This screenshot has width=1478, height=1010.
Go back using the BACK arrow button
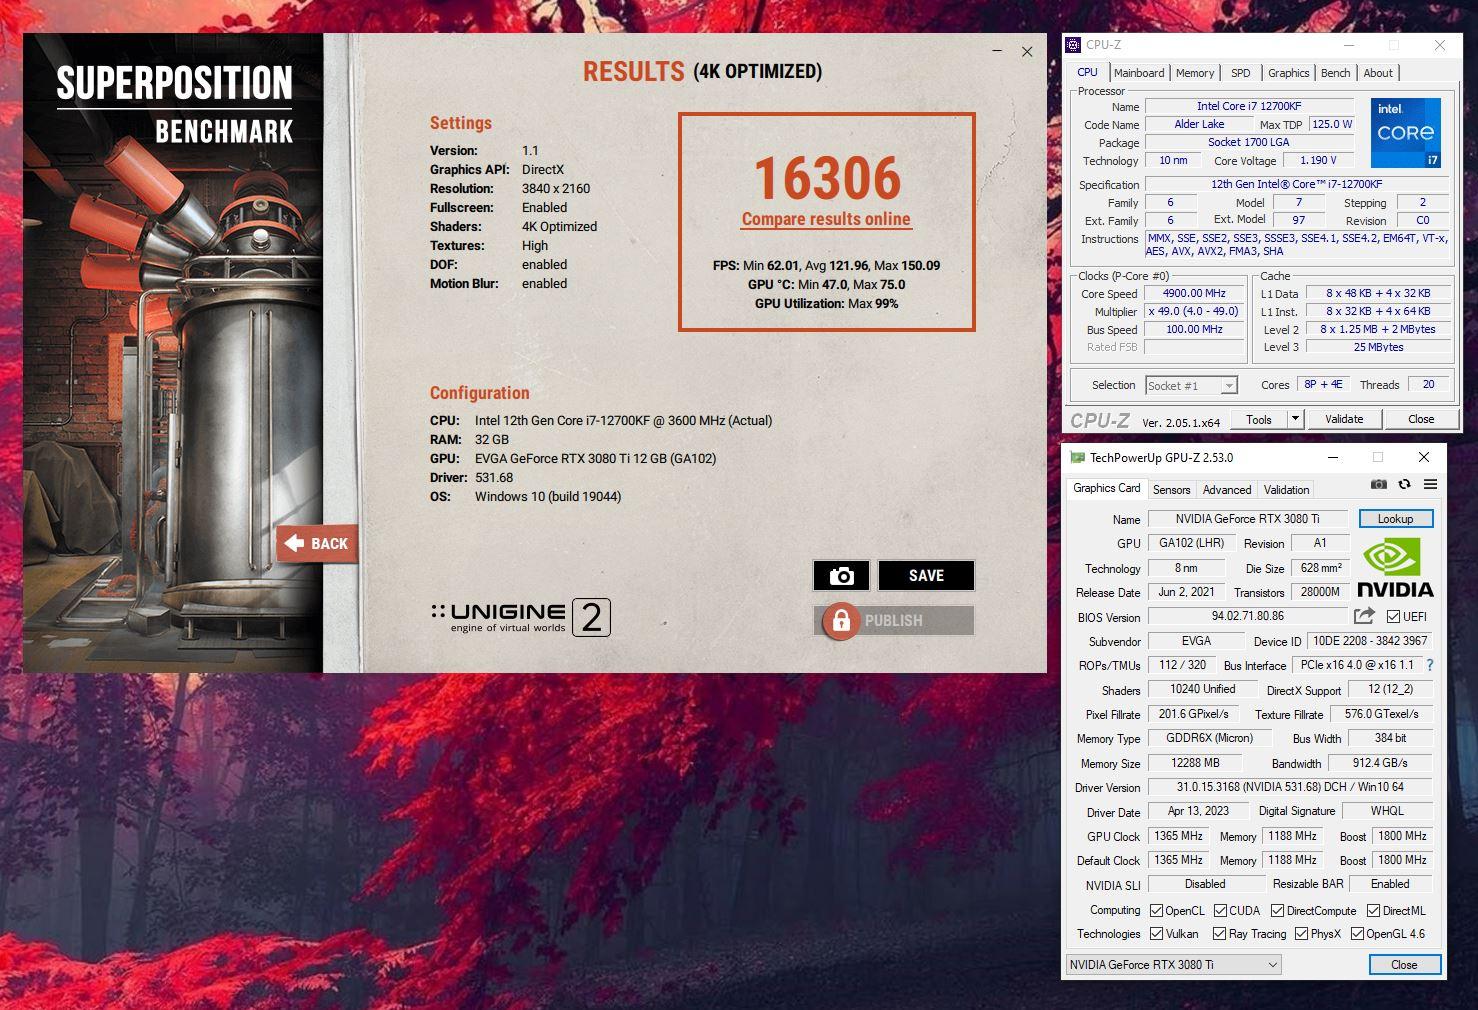(317, 543)
